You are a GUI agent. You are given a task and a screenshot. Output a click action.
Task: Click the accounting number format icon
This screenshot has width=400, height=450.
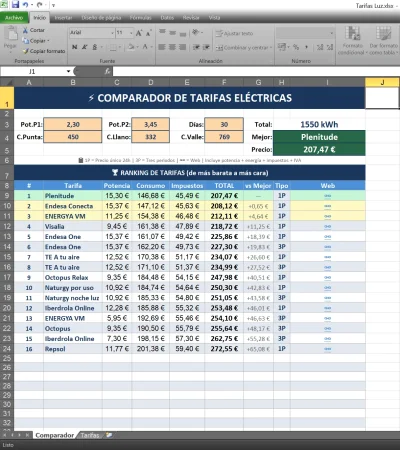(x=283, y=47)
